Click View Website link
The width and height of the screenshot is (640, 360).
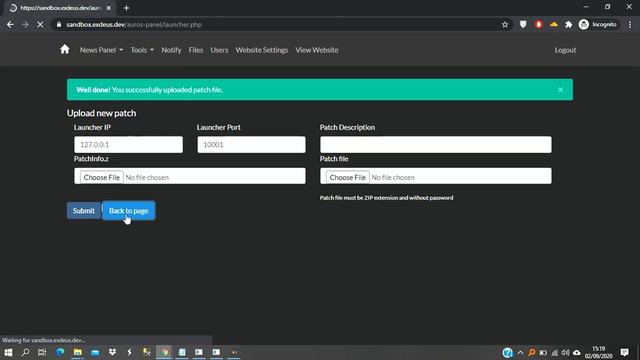(x=317, y=50)
